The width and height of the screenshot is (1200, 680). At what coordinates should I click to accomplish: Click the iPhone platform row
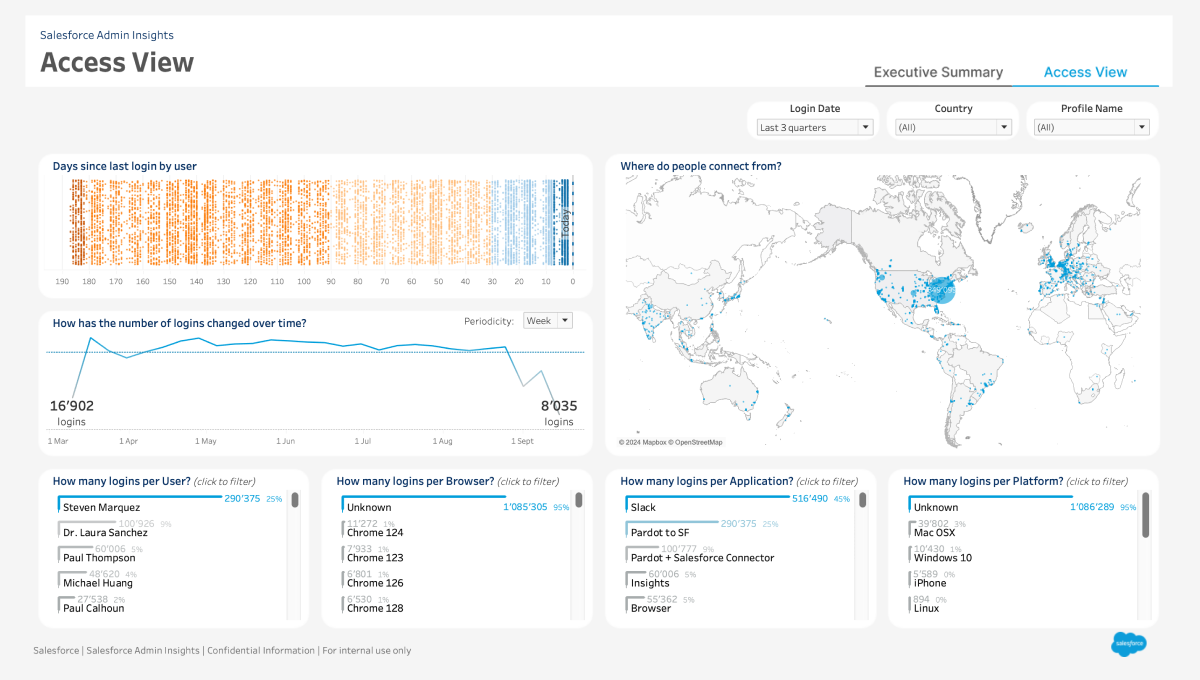[x=930, y=582]
